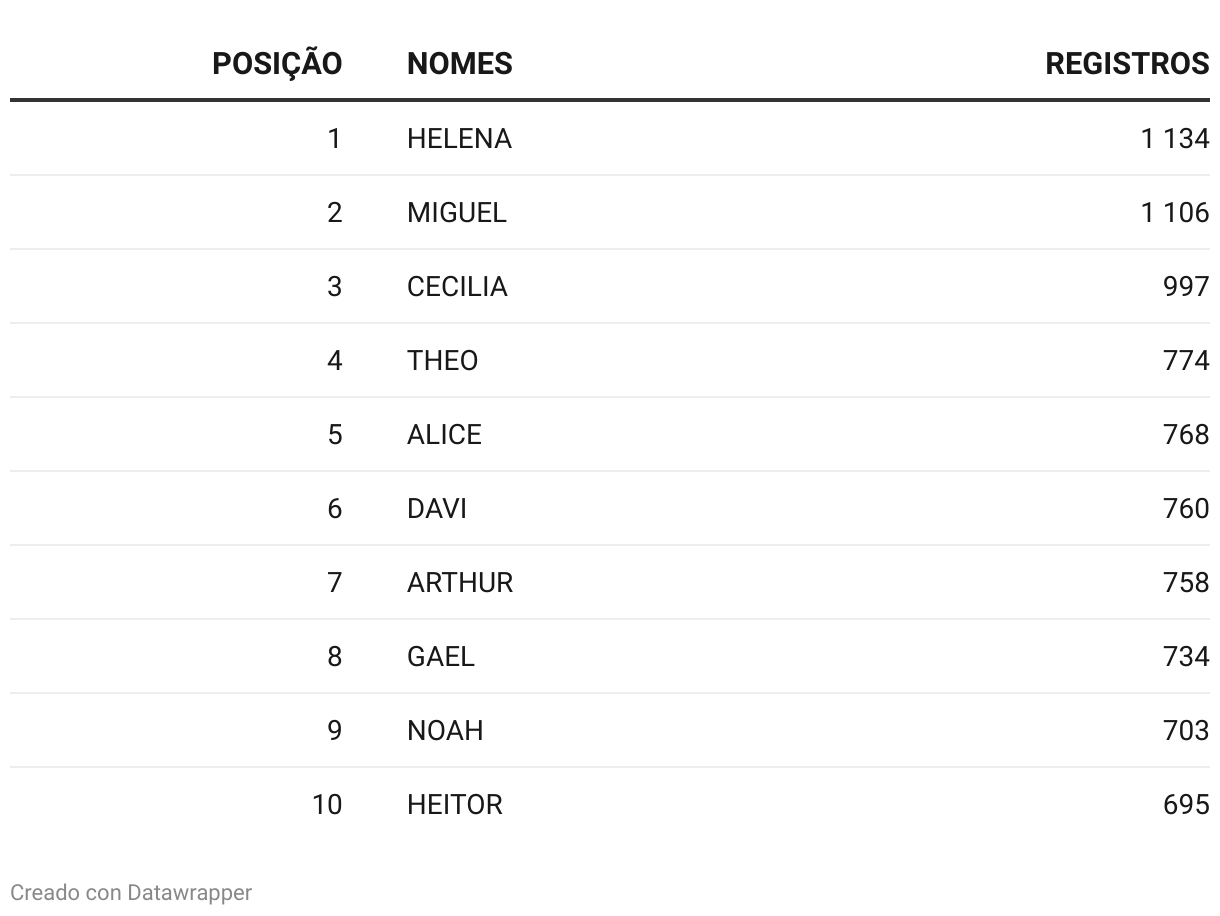1220x916 pixels.
Task: Click the registros value 997
Action: 1186,287
